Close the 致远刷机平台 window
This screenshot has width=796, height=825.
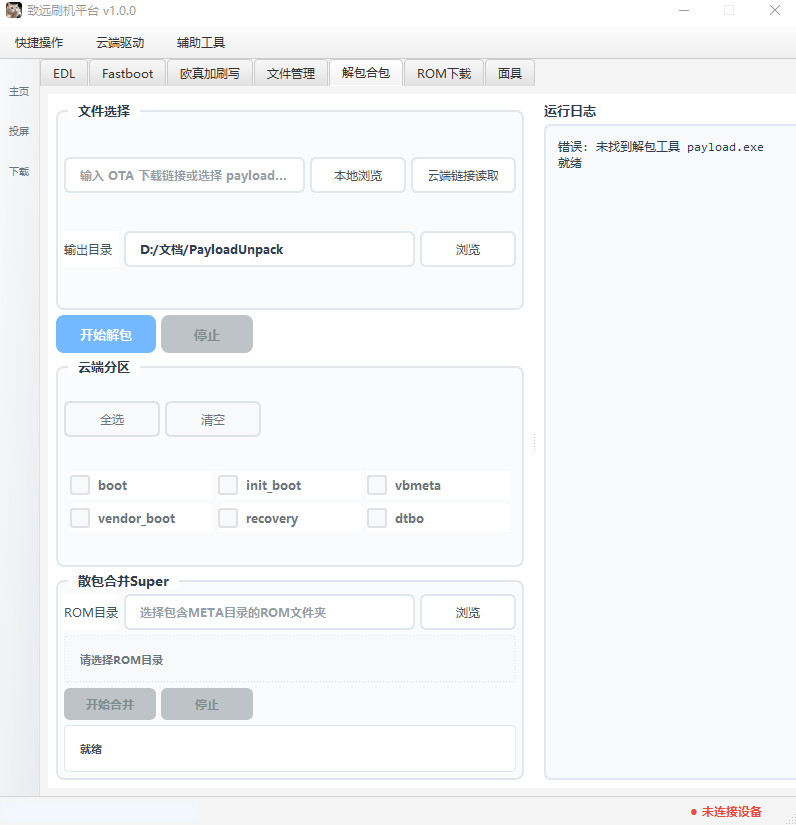click(x=774, y=10)
